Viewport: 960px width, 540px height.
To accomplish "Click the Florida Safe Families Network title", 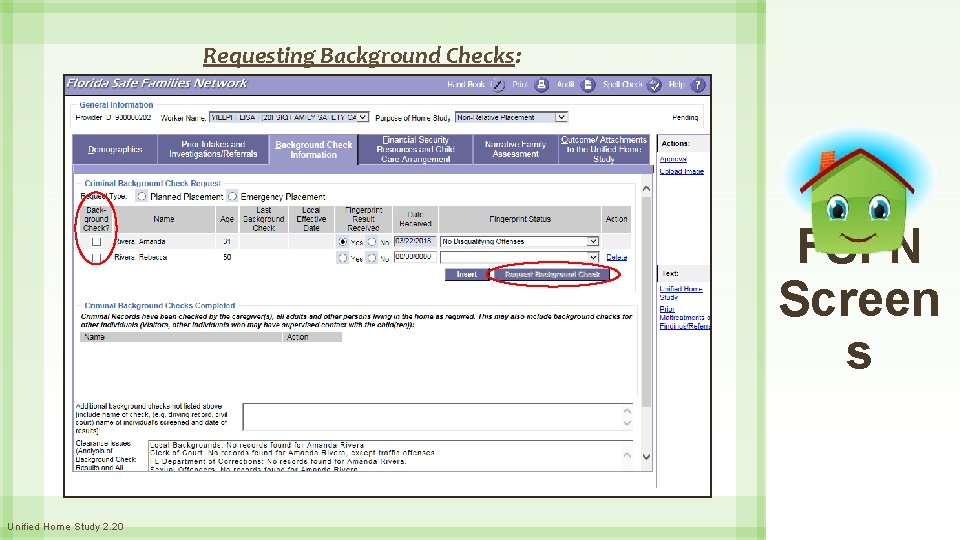I will pos(157,83).
